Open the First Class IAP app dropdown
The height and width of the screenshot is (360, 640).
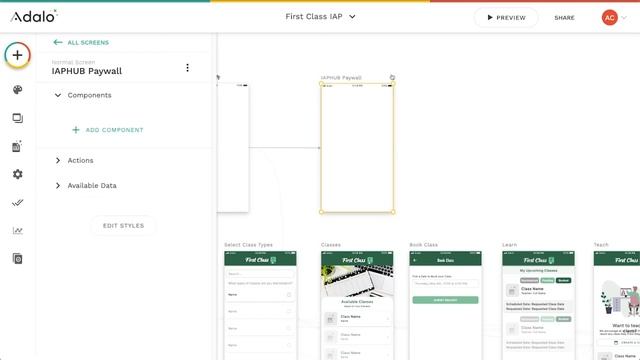click(x=320, y=17)
